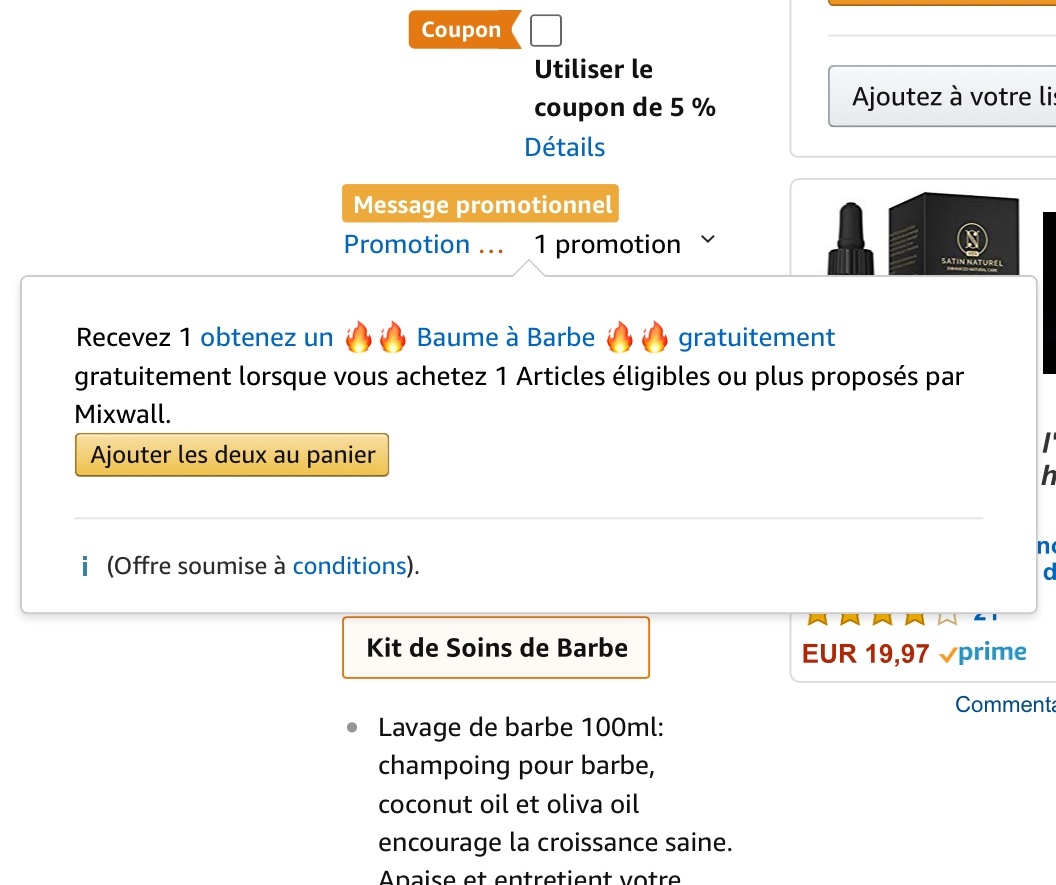This screenshot has height=885, width=1056.
Task: Click the sponsored product star rating
Action: (880, 612)
